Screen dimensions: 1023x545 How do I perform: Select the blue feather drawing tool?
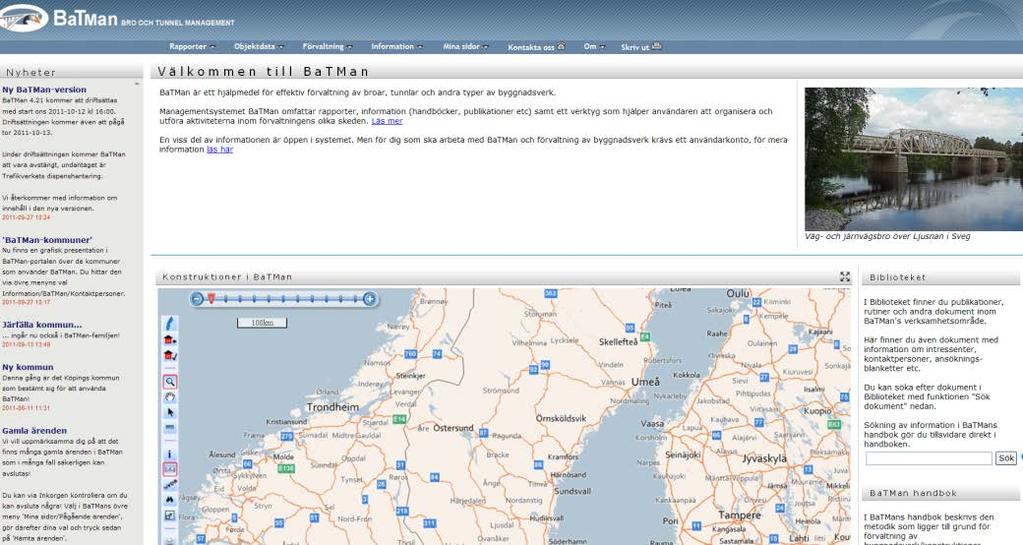pyautogui.click(x=170, y=323)
